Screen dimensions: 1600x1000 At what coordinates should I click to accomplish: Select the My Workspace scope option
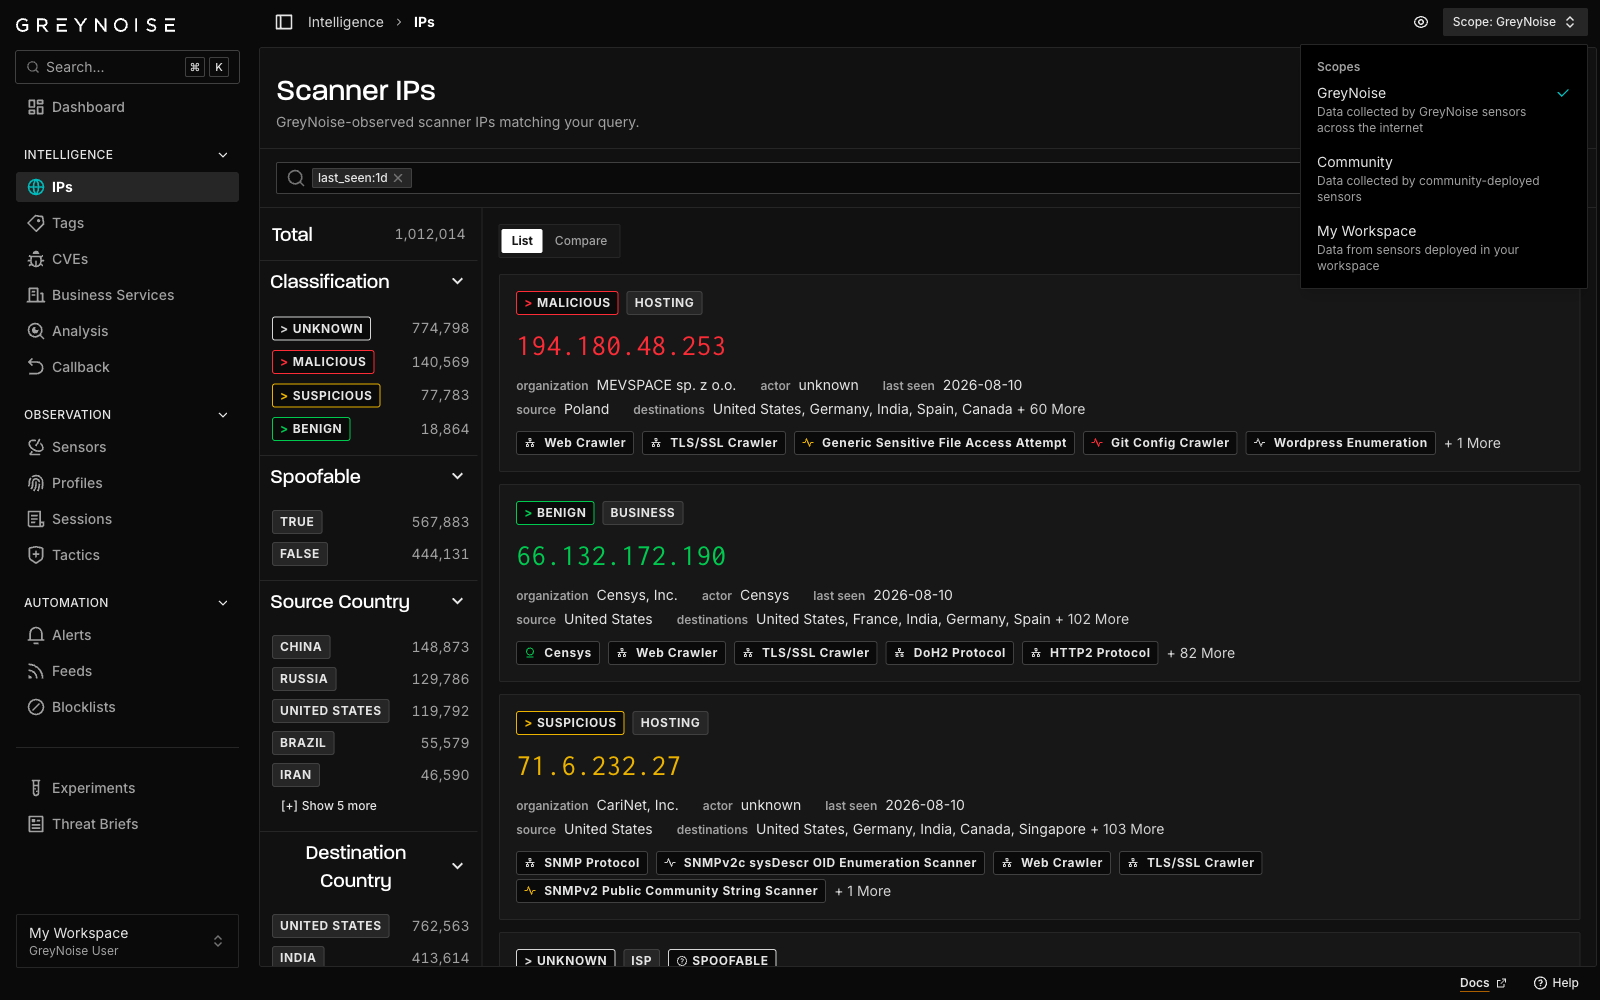point(1443,248)
